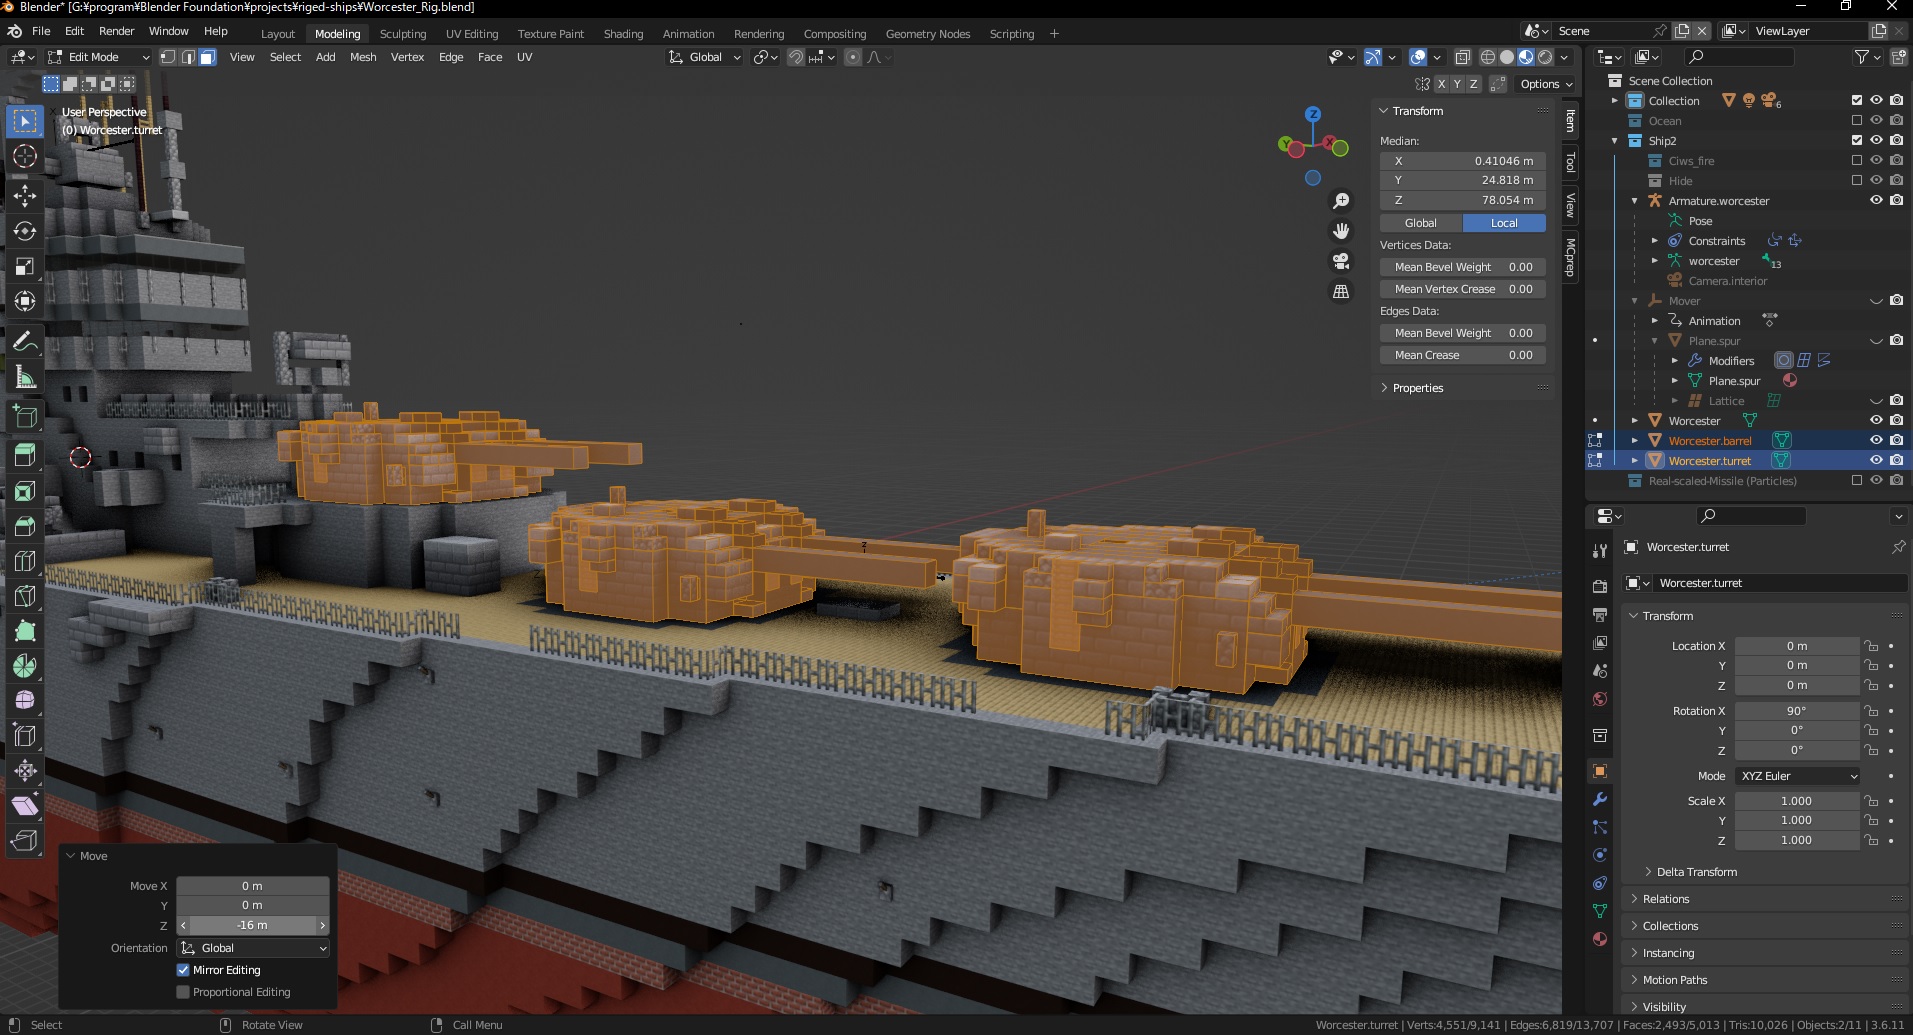Enable the Proportional Editing checkbox
1913x1035 pixels.
pyautogui.click(x=183, y=992)
